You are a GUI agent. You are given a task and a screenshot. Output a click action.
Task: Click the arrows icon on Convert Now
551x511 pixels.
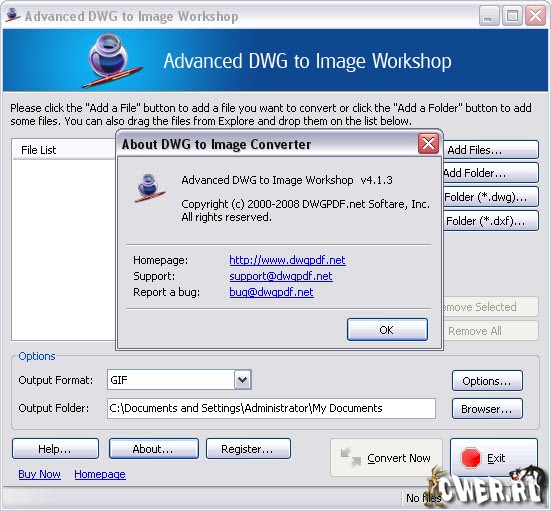point(351,456)
